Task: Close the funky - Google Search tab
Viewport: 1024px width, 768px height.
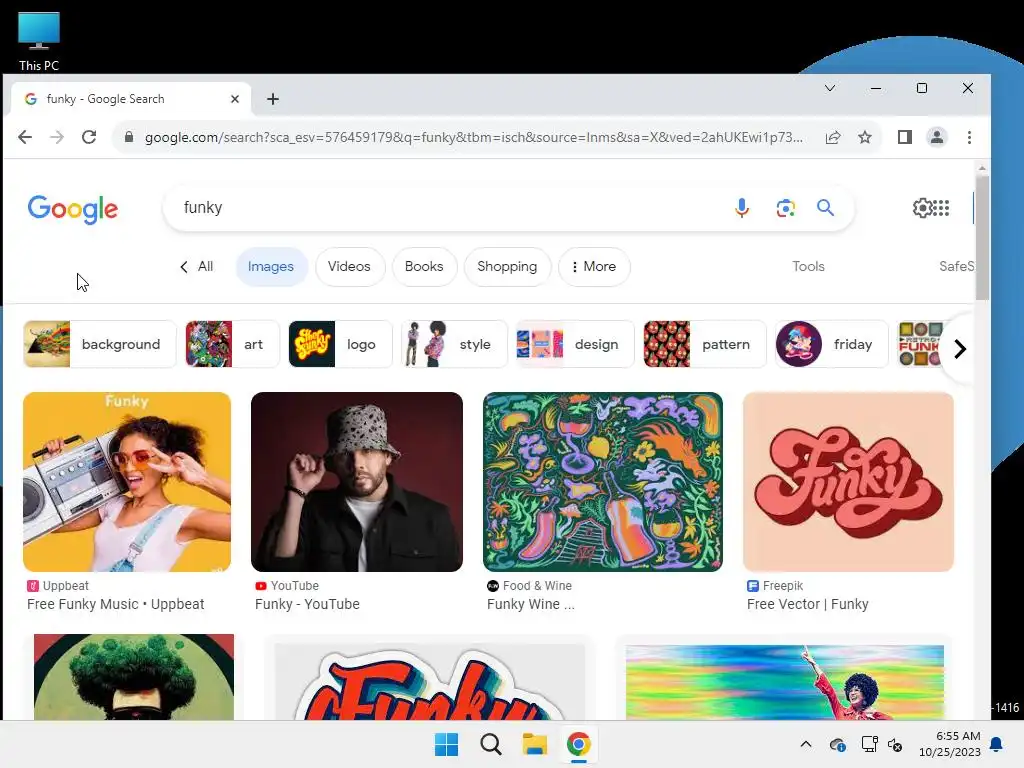Action: [235, 99]
